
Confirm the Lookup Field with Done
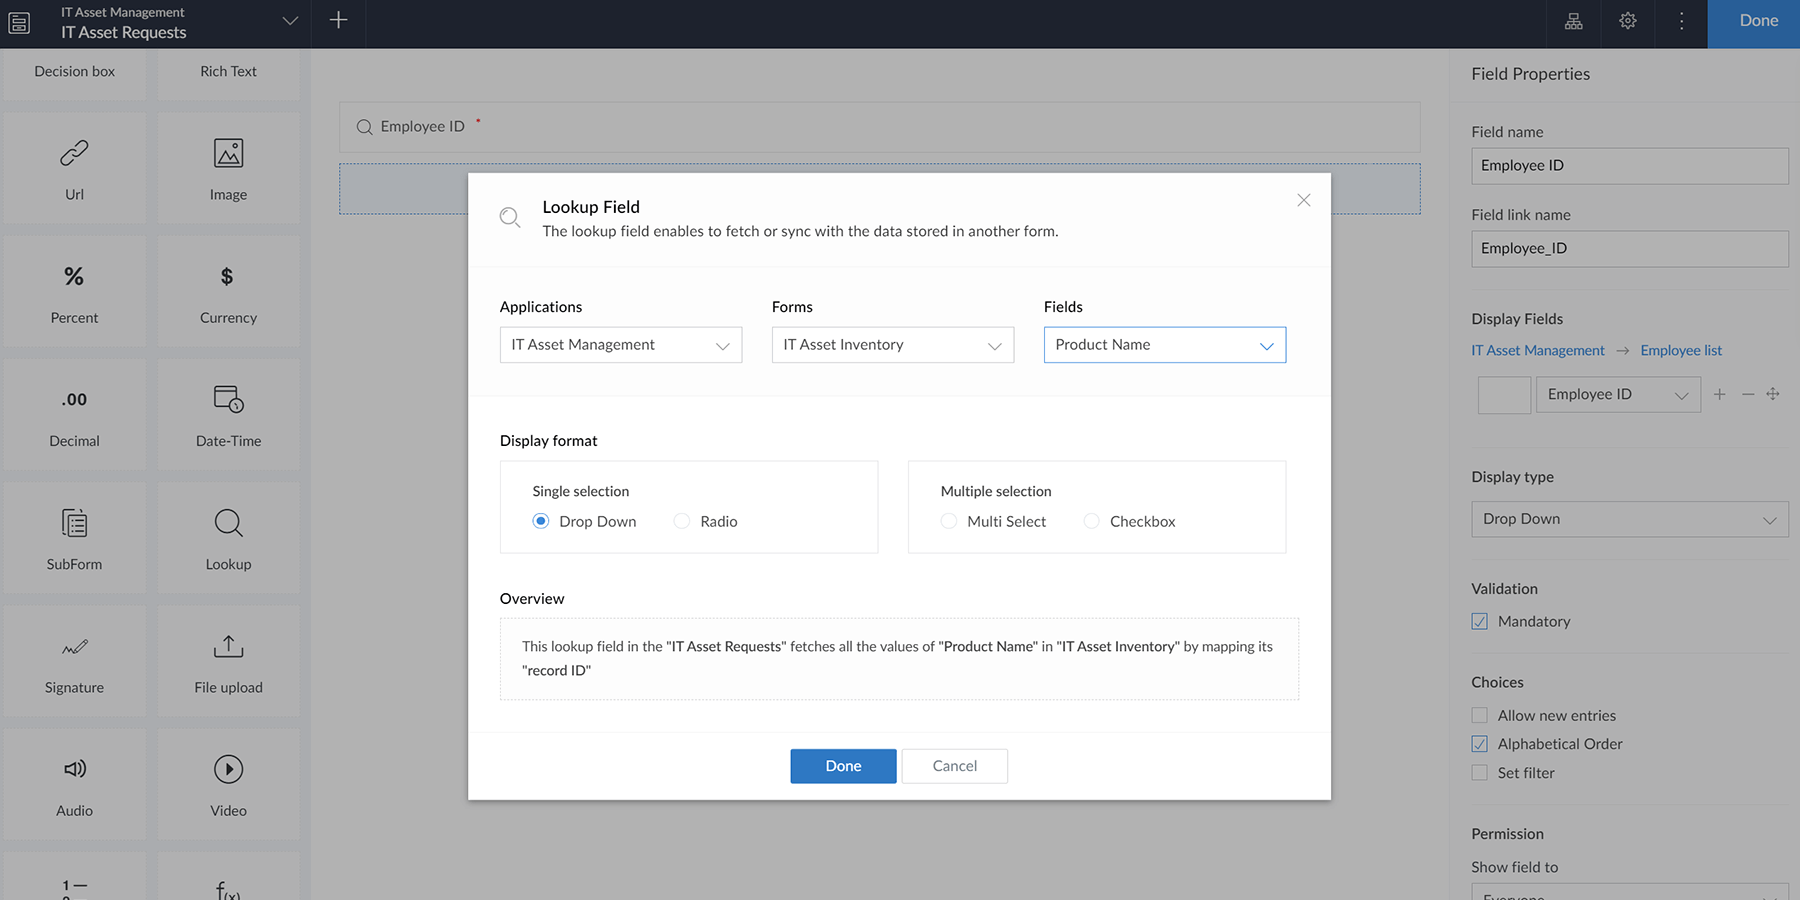842,765
